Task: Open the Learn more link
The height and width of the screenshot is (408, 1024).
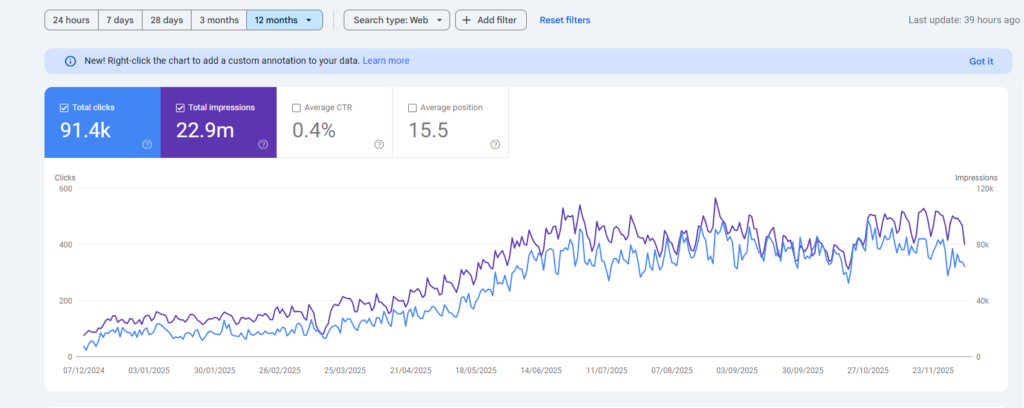Action: tap(386, 61)
